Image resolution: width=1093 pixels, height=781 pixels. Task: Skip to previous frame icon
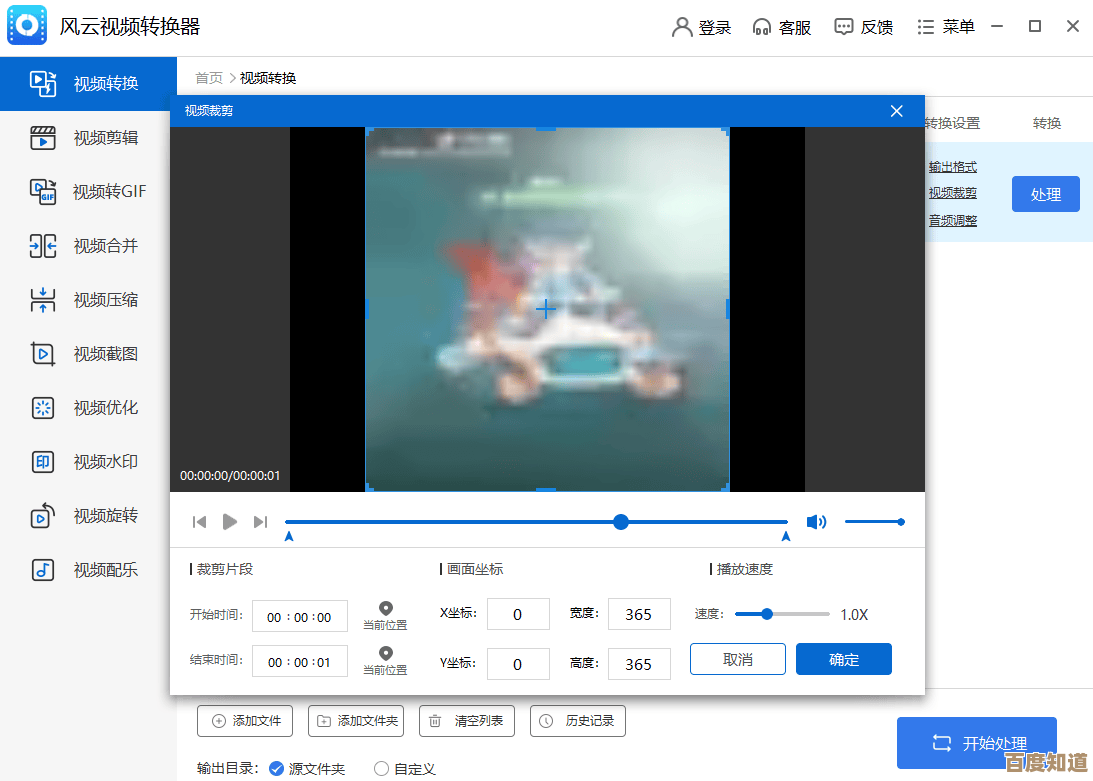coord(200,521)
